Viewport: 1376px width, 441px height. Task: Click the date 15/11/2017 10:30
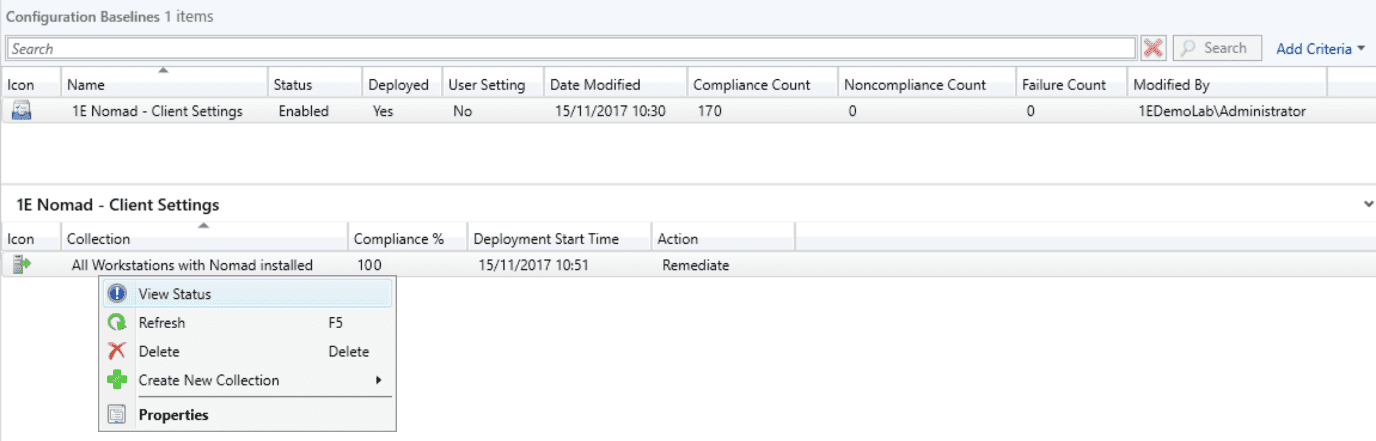[609, 111]
